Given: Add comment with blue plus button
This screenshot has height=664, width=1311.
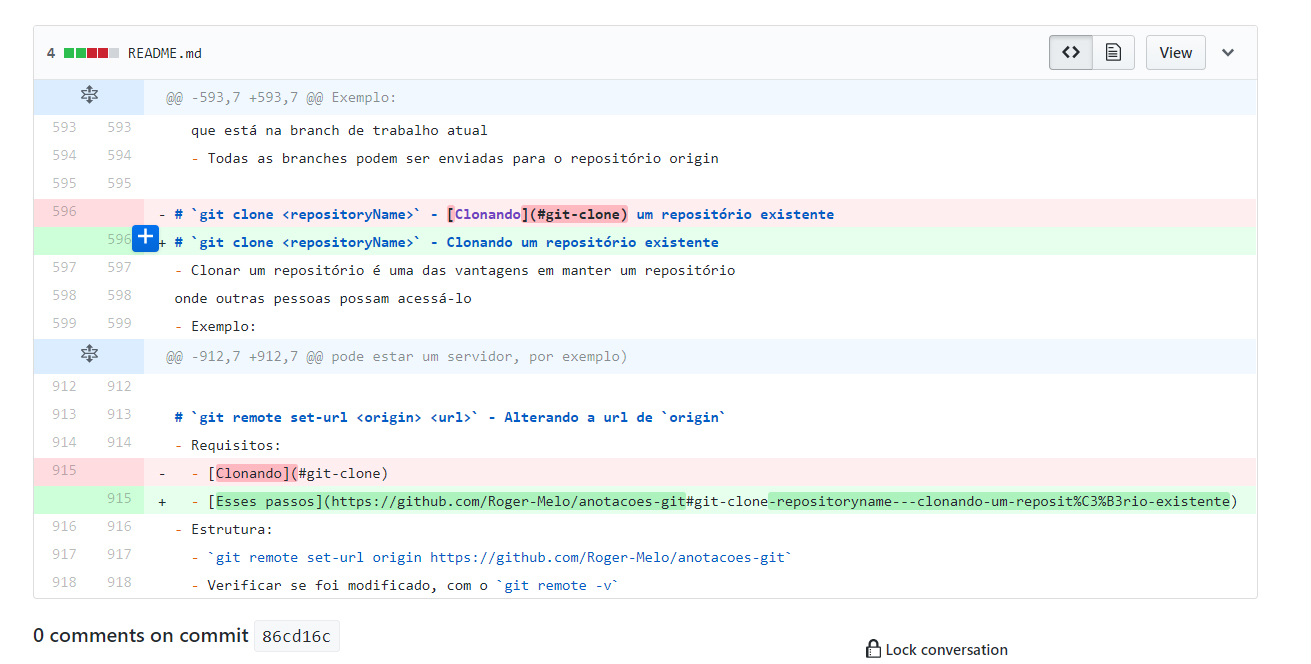Looking at the screenshot, I should tap(146, 238).
